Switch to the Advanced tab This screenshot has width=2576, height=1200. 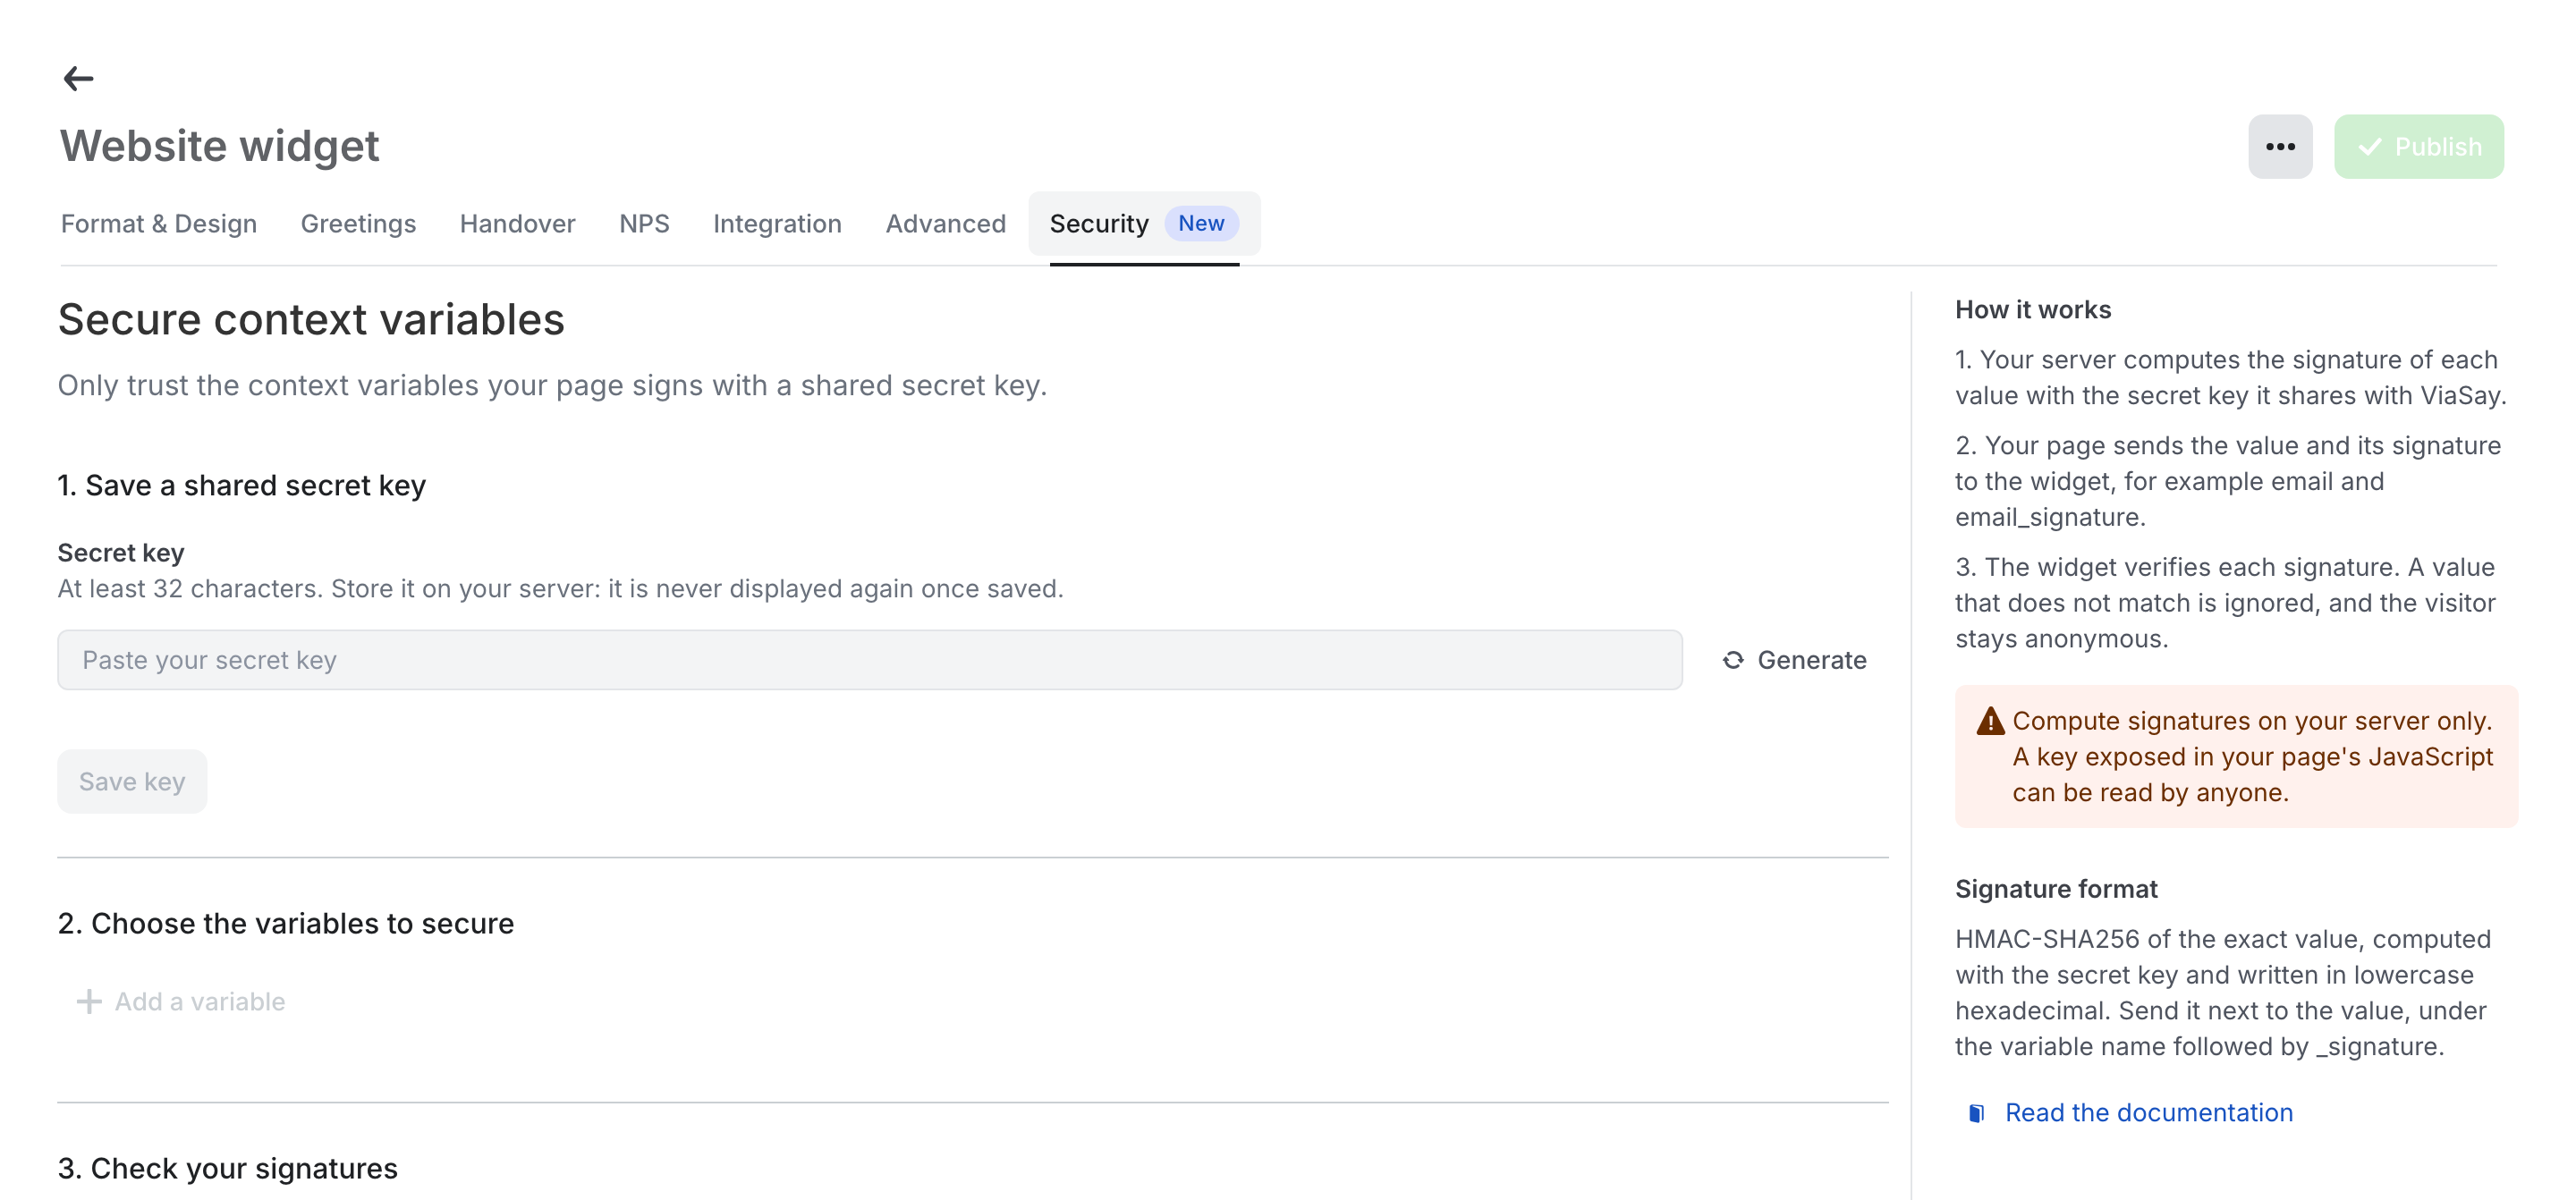point(945,224)
